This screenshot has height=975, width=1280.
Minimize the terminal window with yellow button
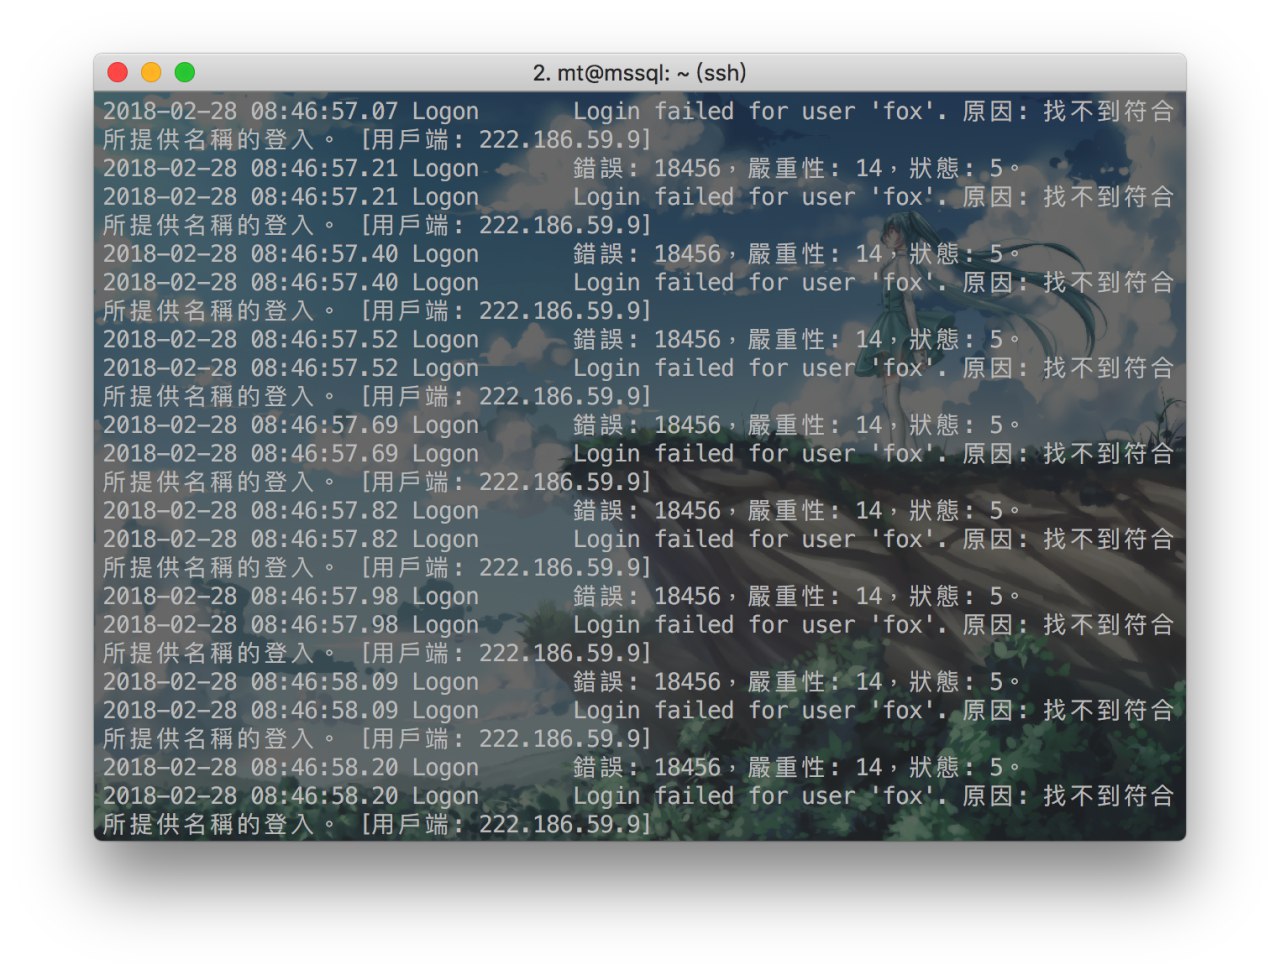(151, 72)
